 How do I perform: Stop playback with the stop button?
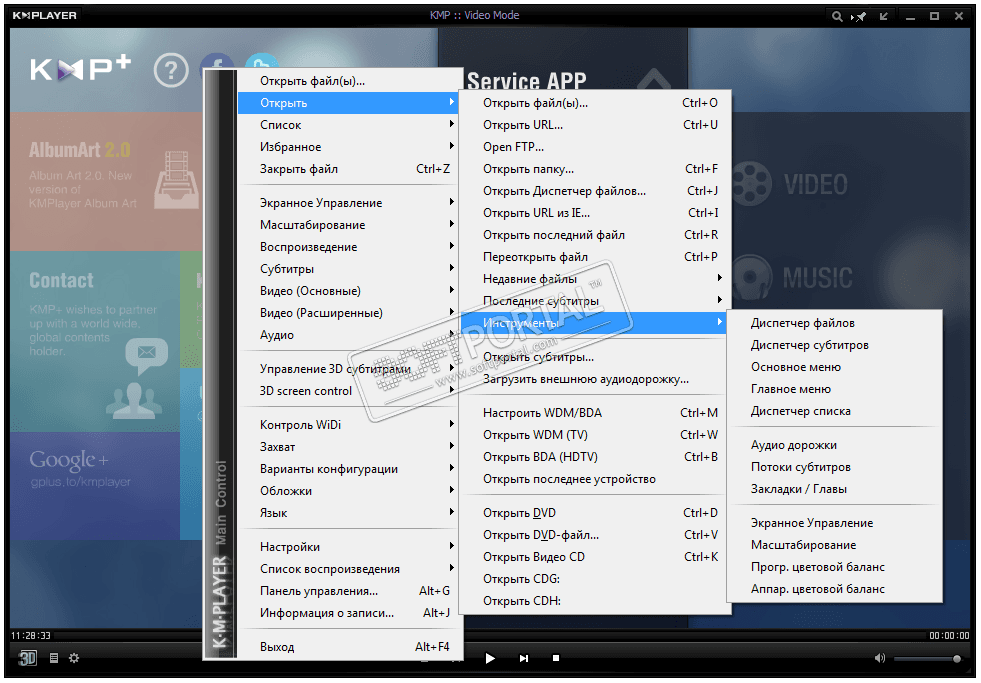[x=556, y=658]
